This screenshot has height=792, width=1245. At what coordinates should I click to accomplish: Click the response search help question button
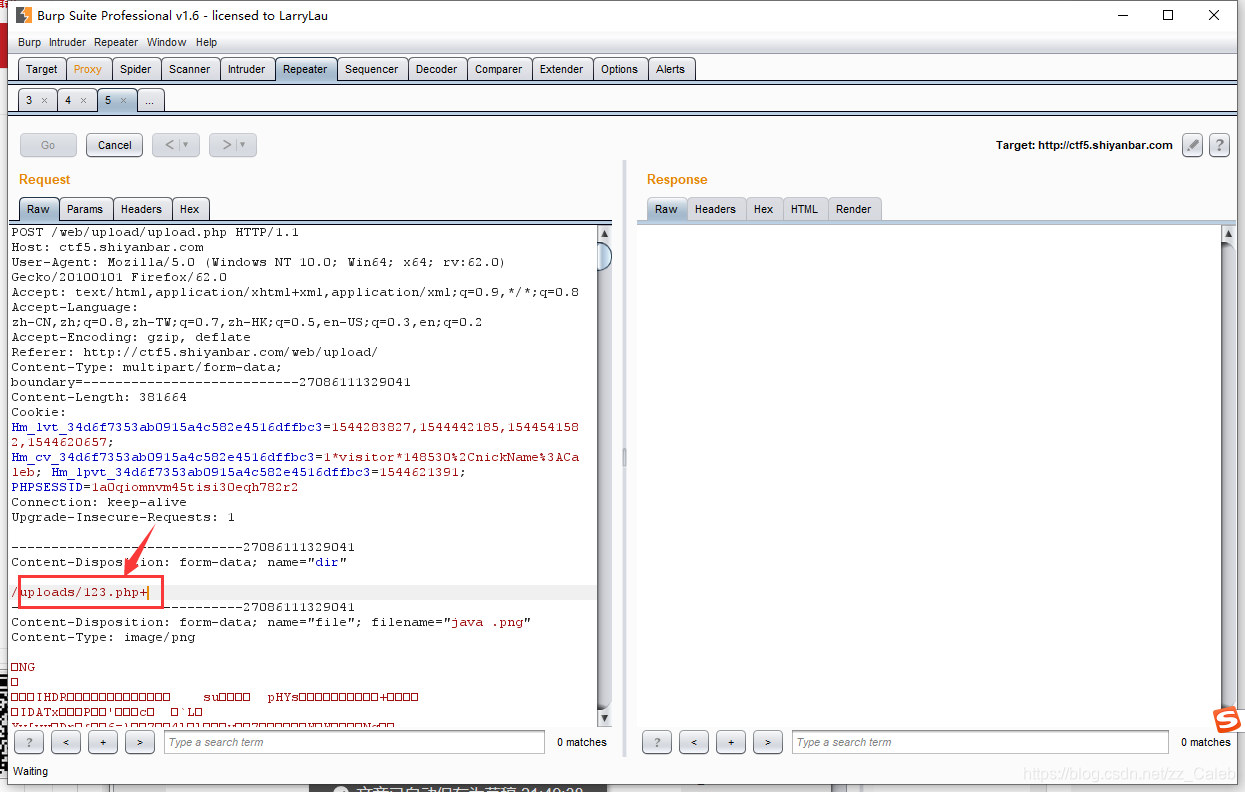pyautogui.click(x=657, y=742)
